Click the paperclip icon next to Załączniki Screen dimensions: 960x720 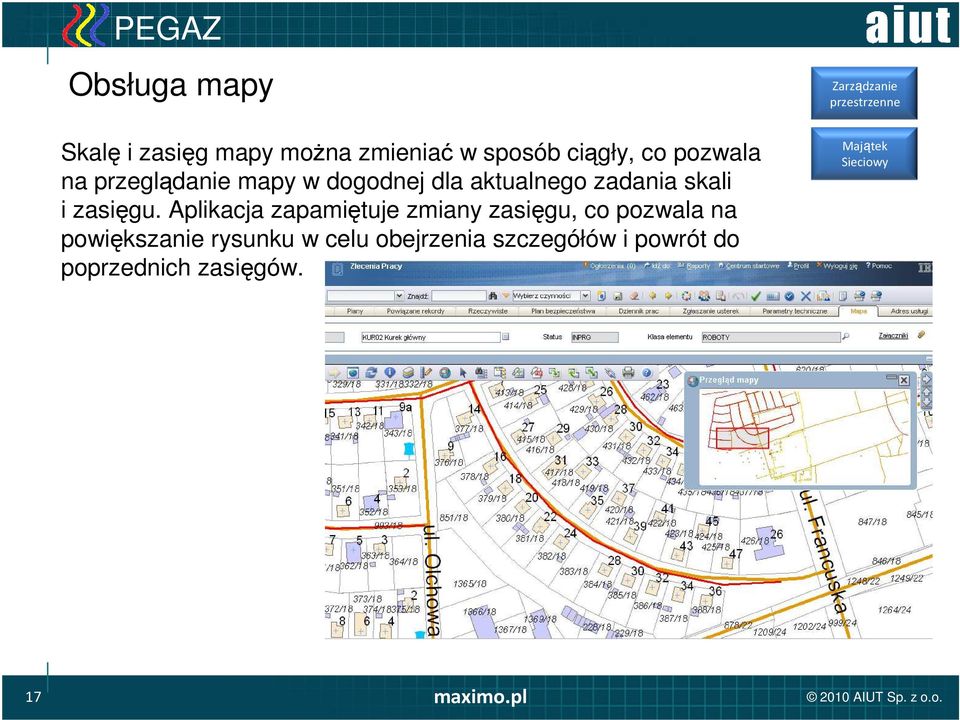pyautogui.click(x=921, y=334)
